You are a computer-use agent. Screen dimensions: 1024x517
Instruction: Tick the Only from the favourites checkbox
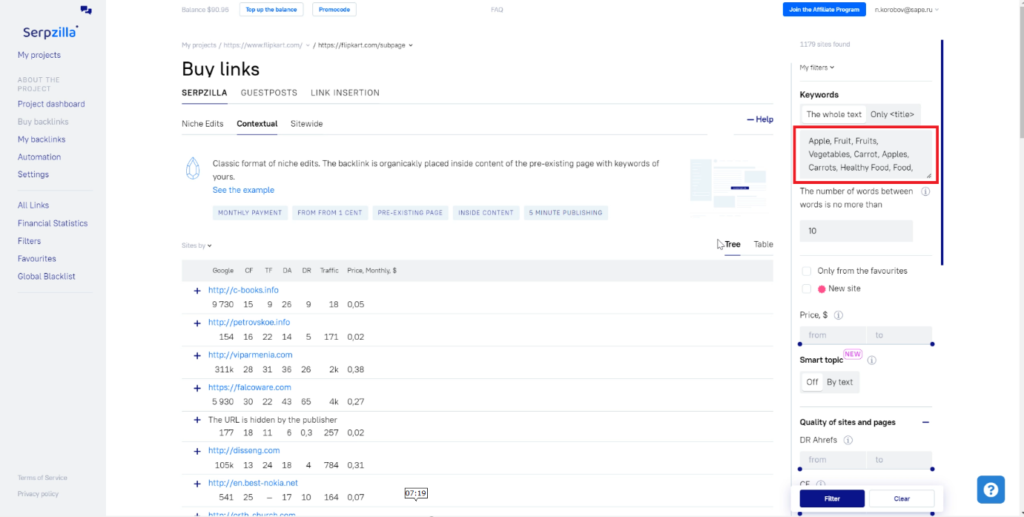[x=807, y=271]
